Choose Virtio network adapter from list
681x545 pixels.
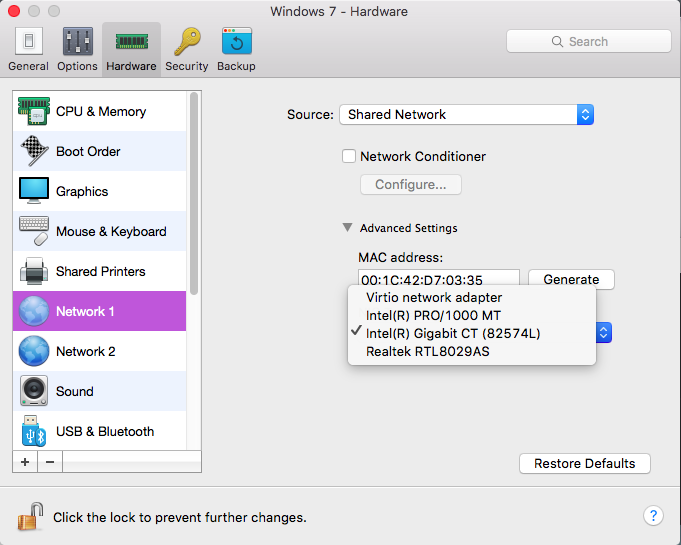click(x=434, y=297)
